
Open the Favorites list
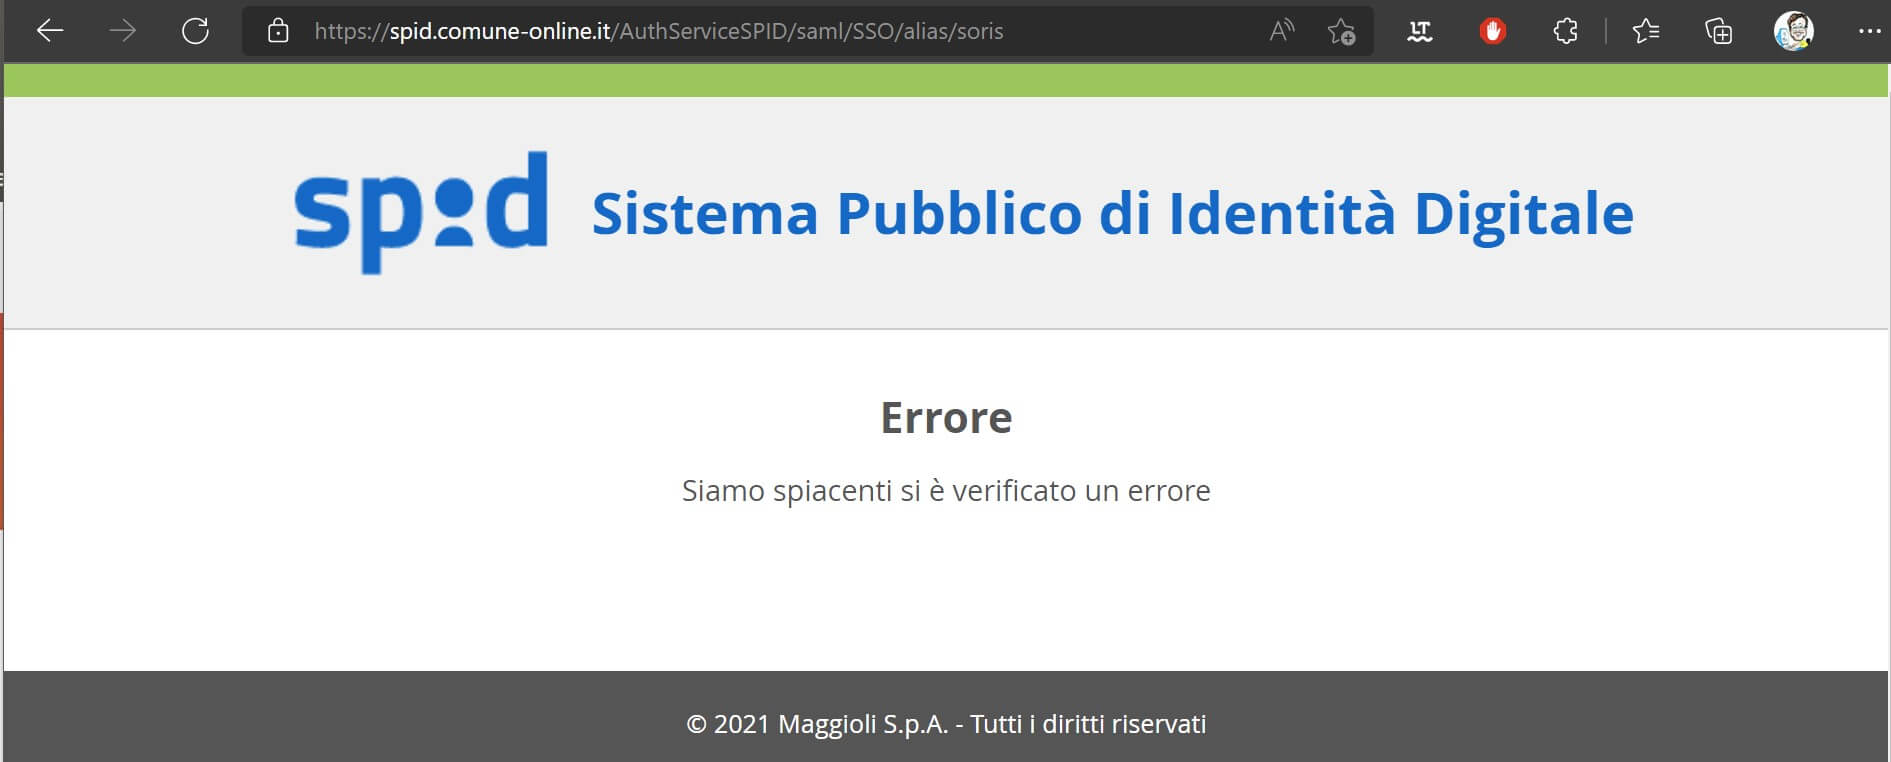click(x=1645, y=31)
